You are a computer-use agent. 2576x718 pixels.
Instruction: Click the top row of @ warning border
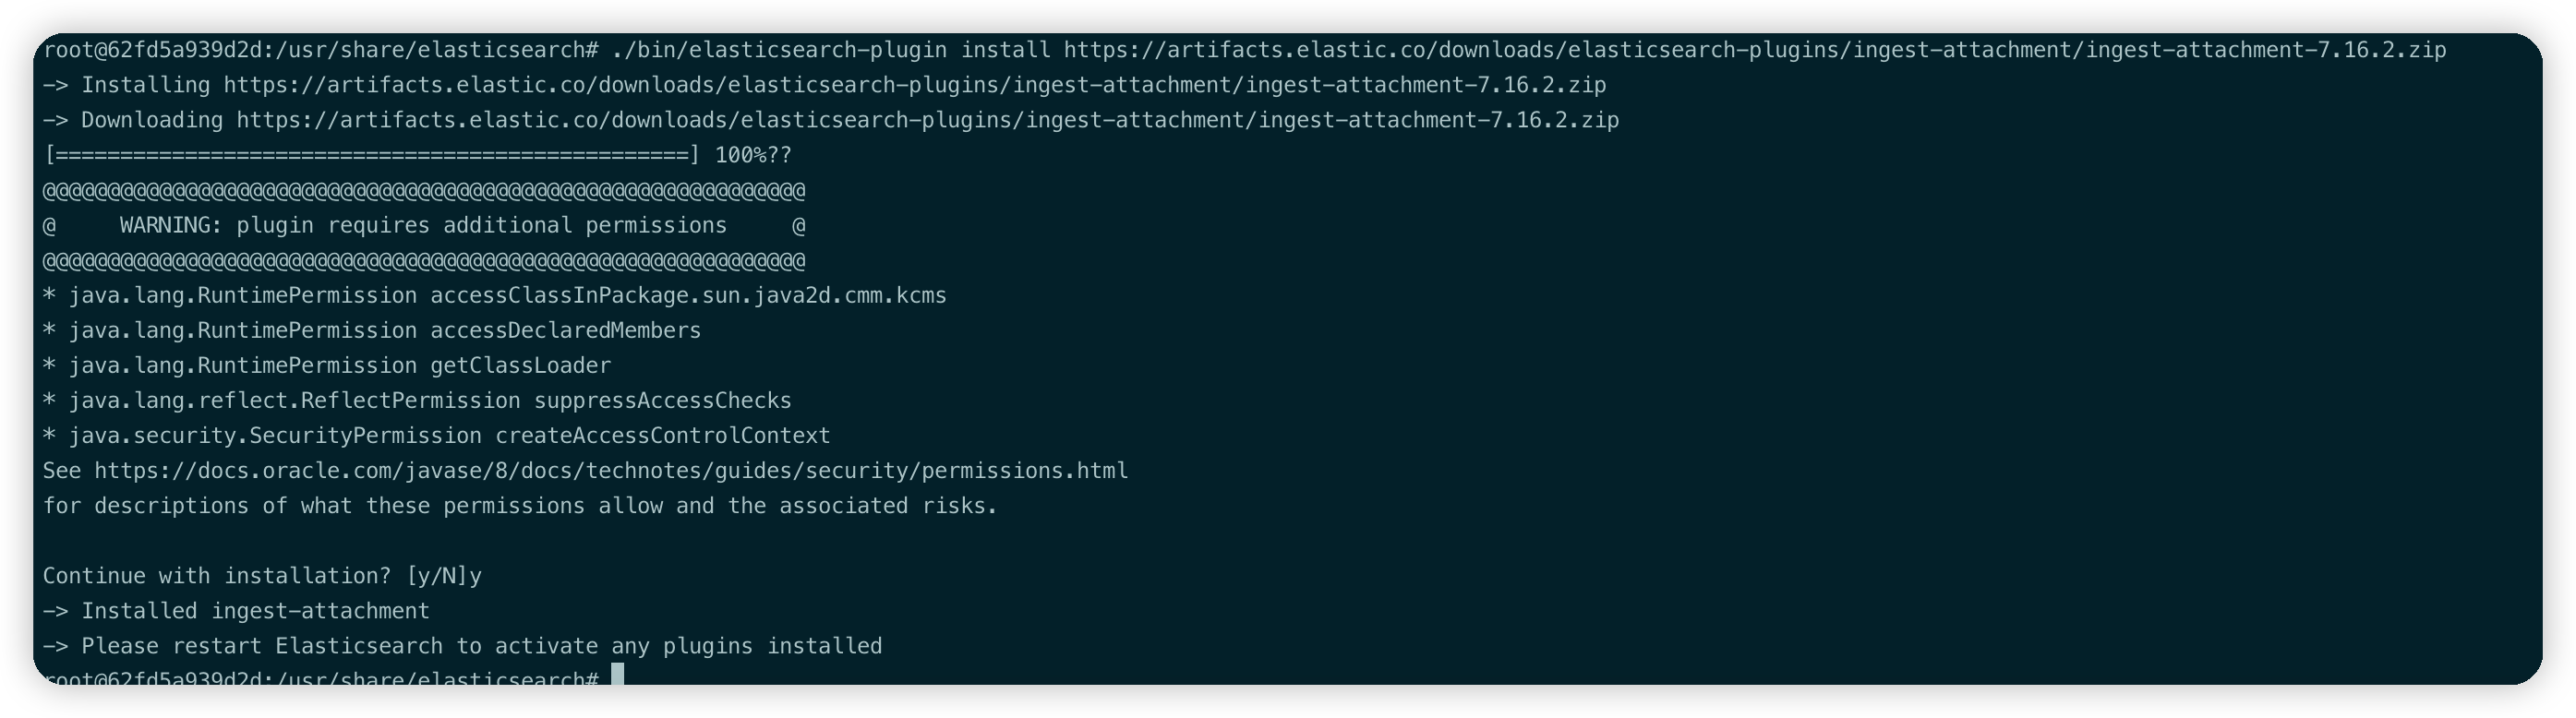423,190
